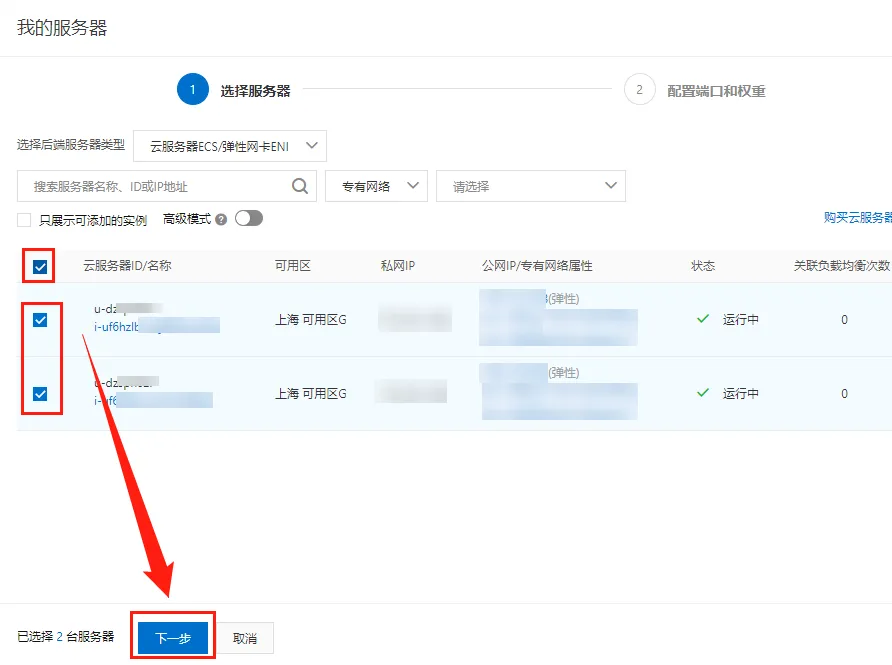The height and width of the screenshot is (665, 892).
Task: Click the 我的服务器 title
Action: pos(62,27)
